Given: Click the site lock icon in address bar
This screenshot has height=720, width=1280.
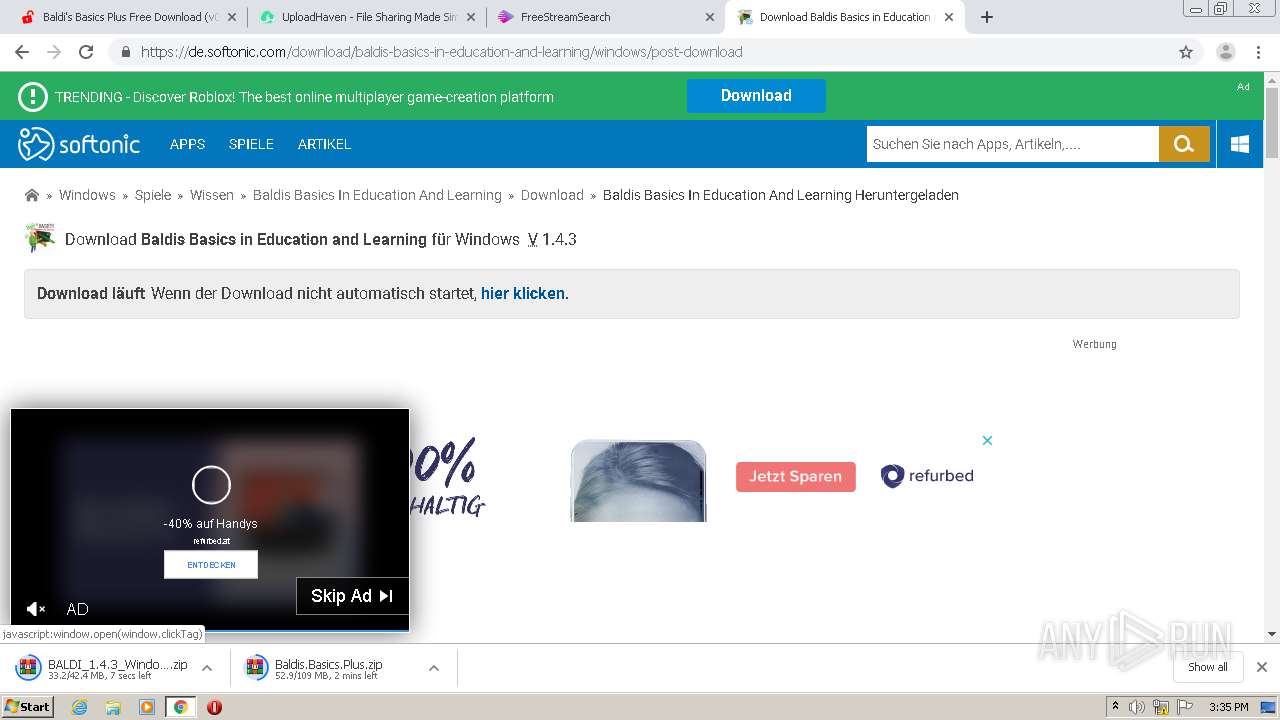Looking at the screenshot, I should click(x=125, y=52).
